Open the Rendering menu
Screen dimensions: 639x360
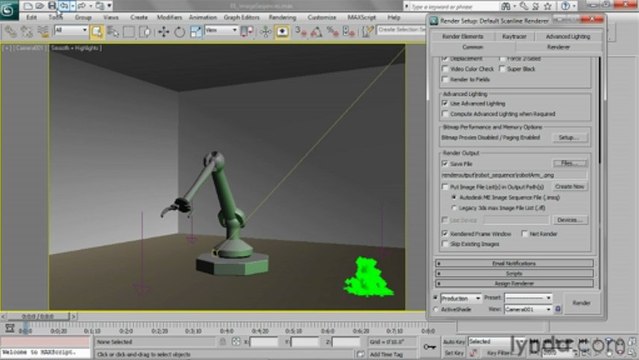click(x=282, y=18)
